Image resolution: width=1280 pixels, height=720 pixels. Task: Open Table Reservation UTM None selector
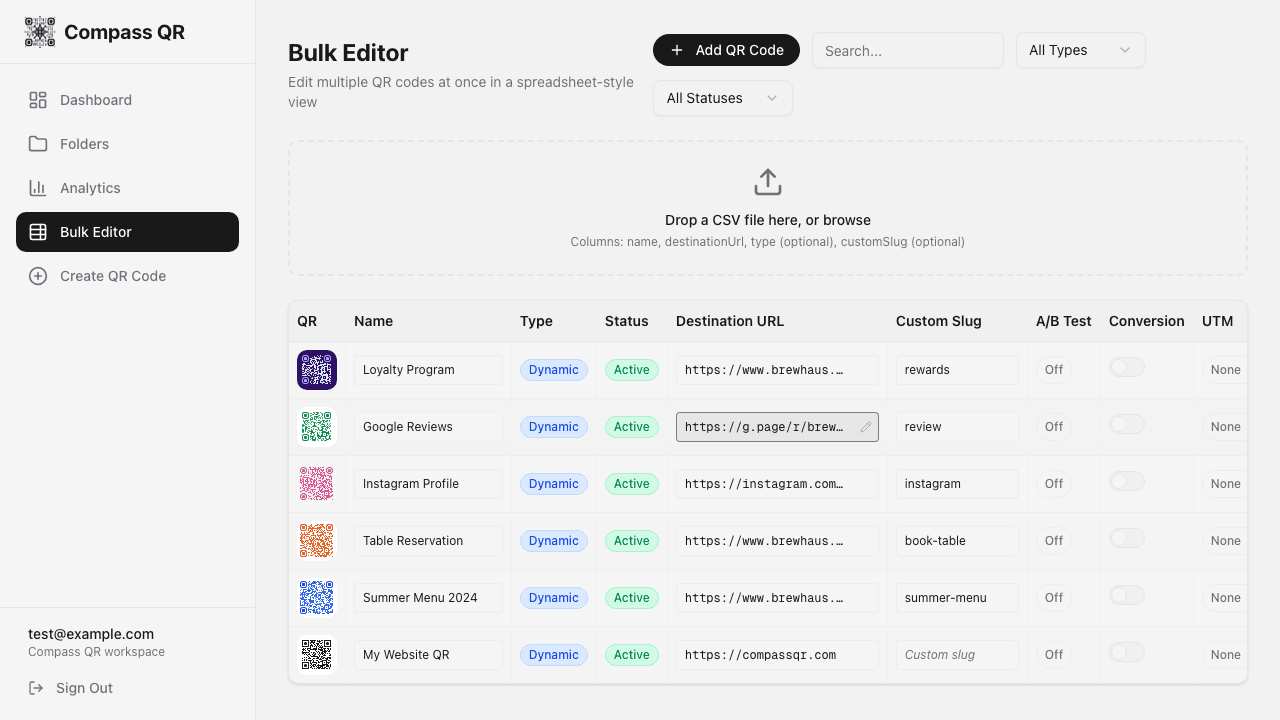1225,541
